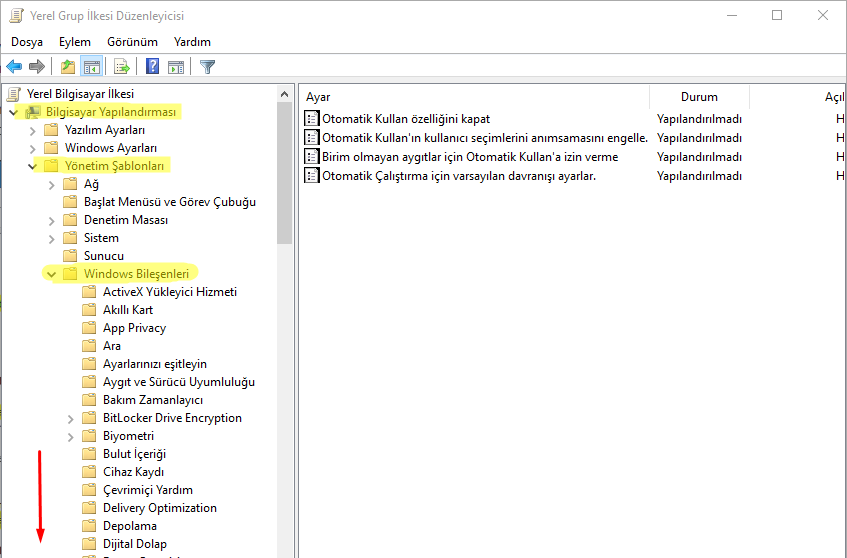847x558 pixels.
Task: Select Otomatik Kullan özelliğini kapat setting
Action: tap(406, 118)
